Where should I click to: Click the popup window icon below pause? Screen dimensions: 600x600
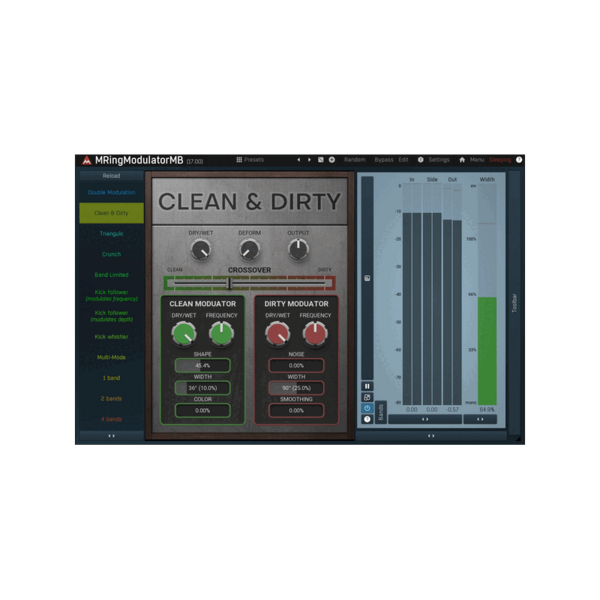tap(367, 397)
